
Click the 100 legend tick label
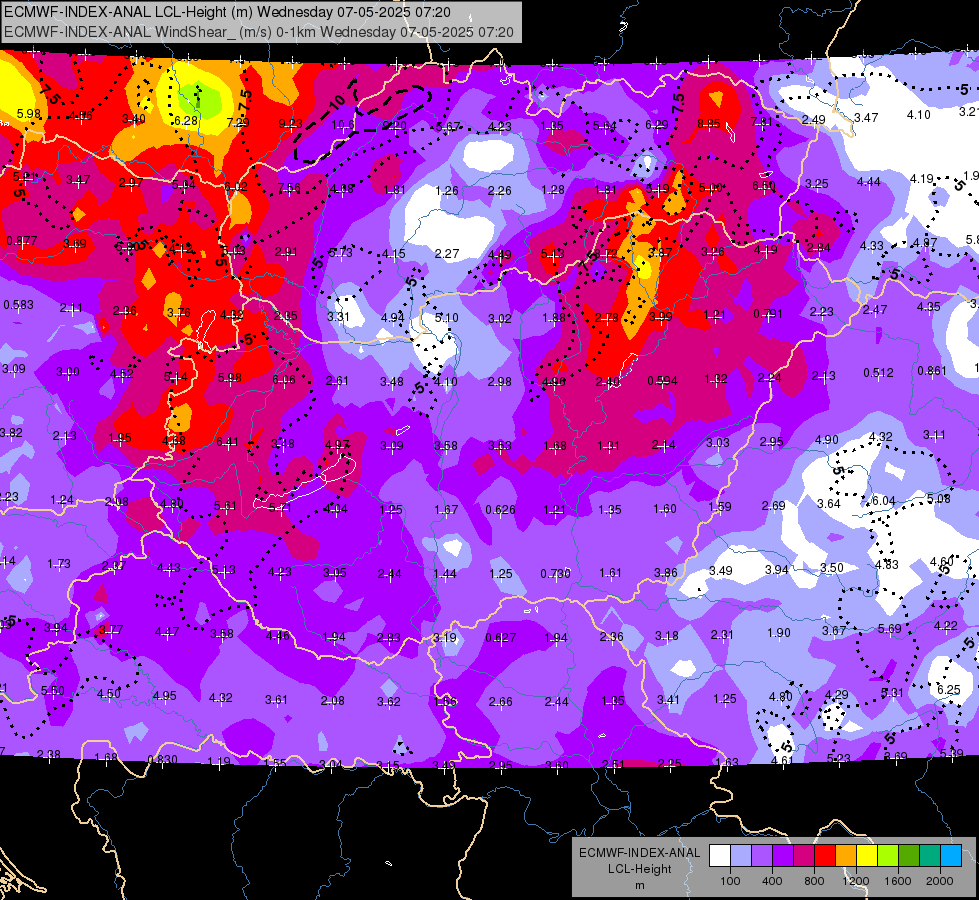730,881
